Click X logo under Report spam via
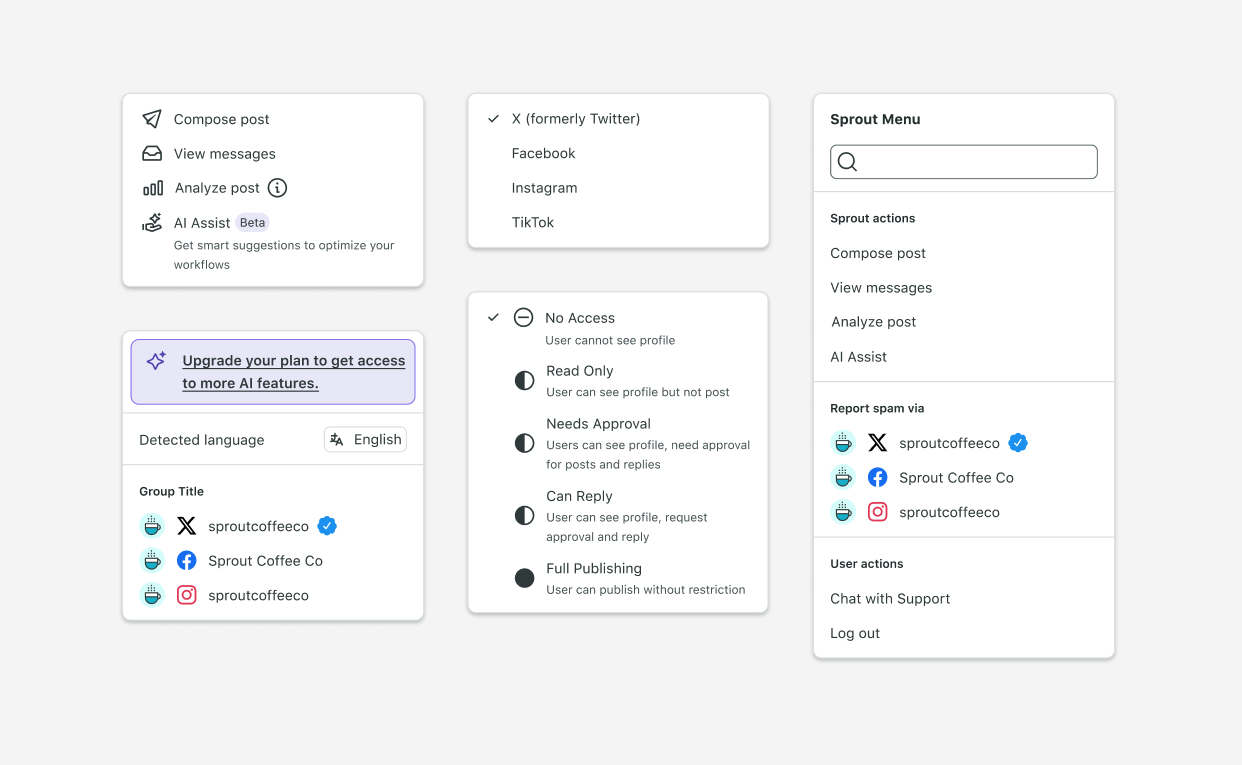1242x765 pixels. 878,443
